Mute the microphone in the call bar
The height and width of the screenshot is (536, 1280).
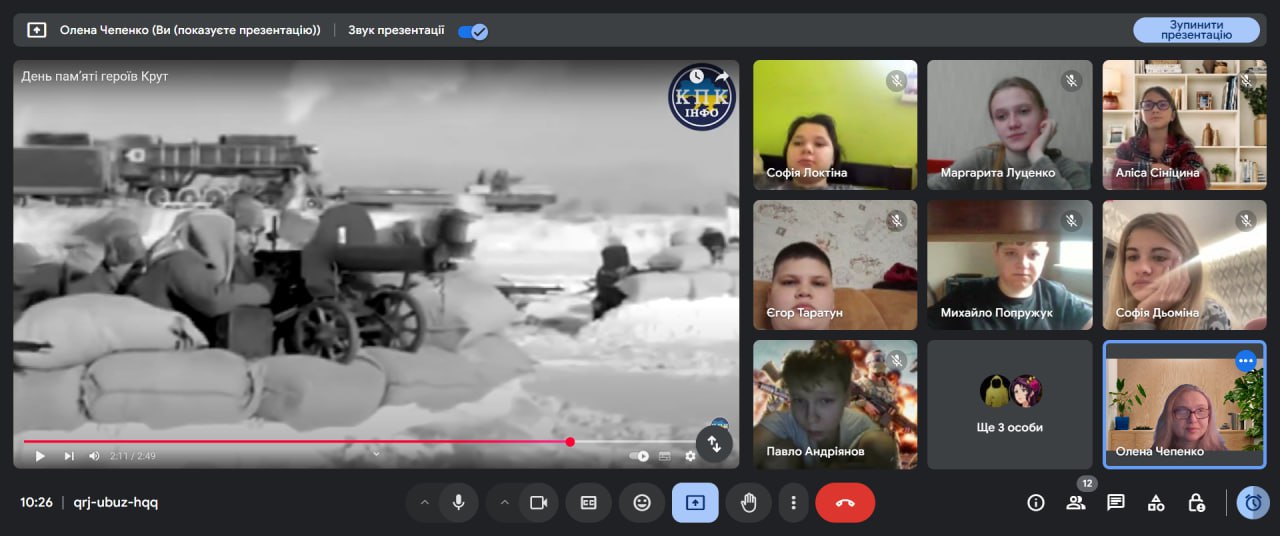coord(458,503)
